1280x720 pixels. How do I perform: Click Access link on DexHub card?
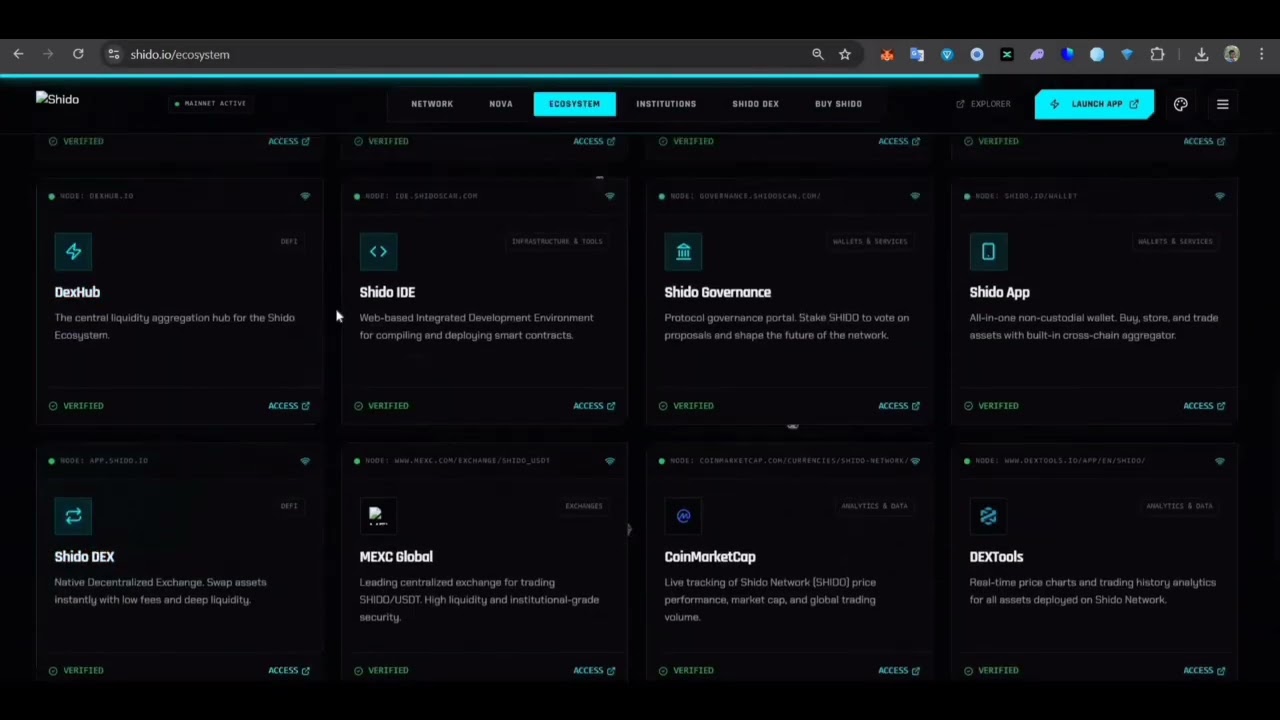289,406
